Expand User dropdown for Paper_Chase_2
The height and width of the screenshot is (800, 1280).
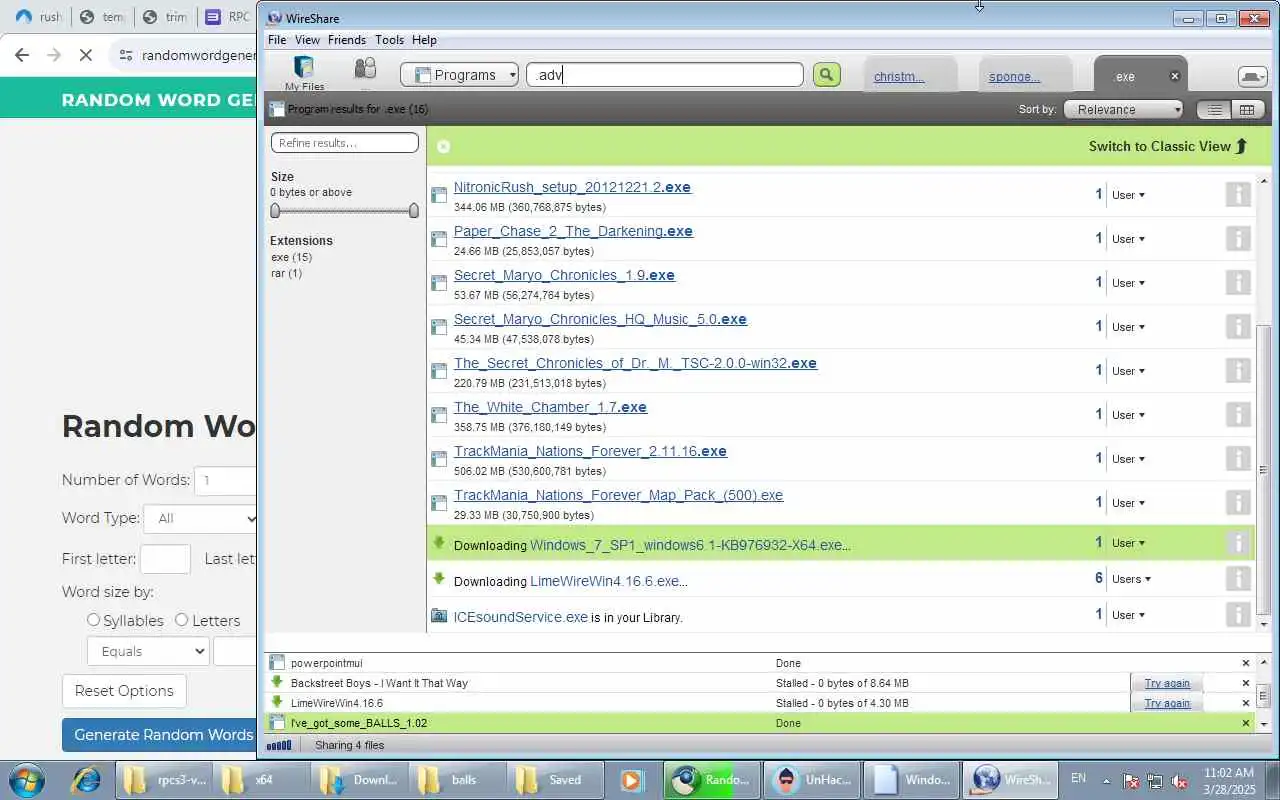pos(1128,239)
